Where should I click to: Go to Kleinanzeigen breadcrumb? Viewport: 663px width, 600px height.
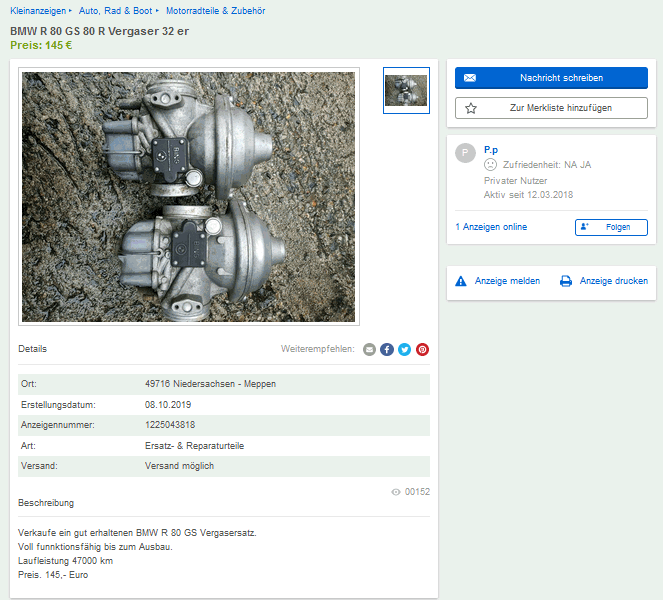[x=38, y=11]
